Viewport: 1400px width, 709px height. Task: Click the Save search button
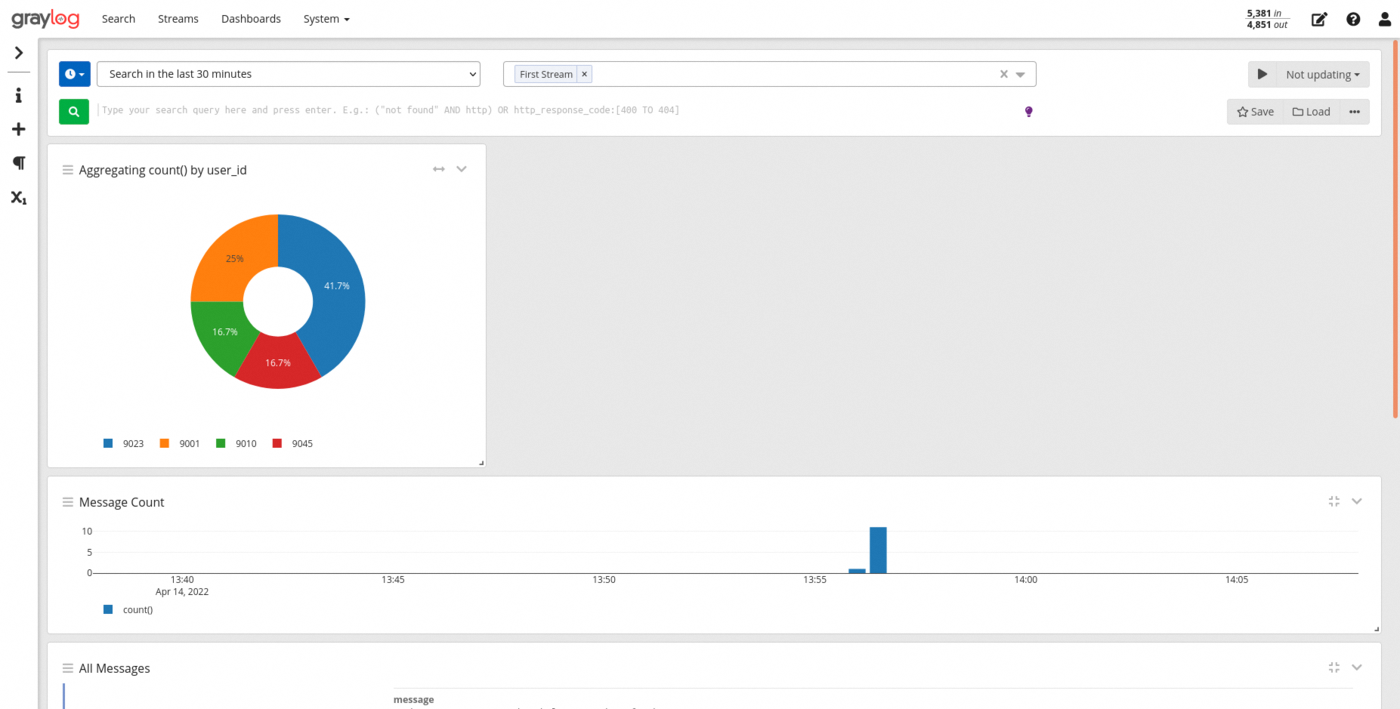(x=1255, y=111)
